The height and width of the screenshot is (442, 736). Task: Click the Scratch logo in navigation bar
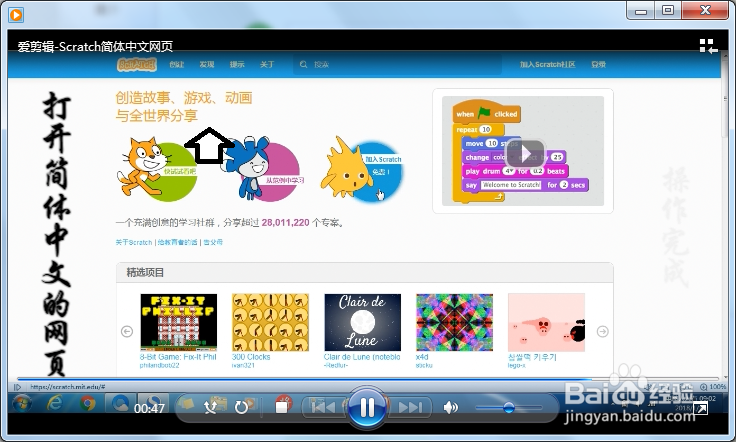click(137, 64)
